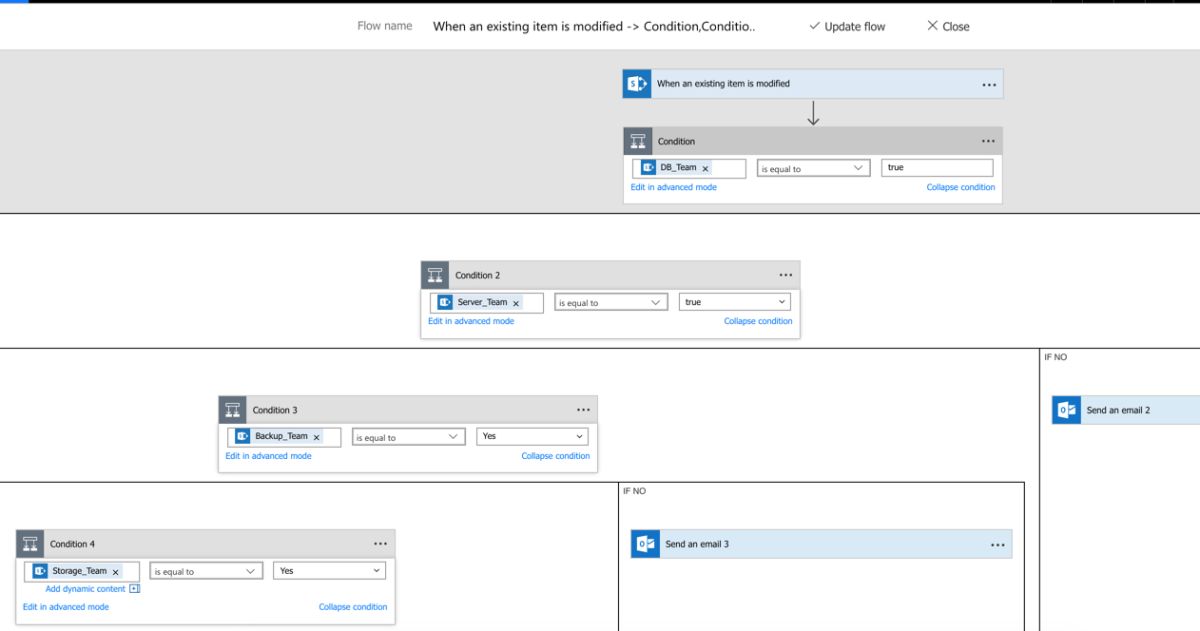Click the IF NO label above Send an email 3

click(634, 491)
